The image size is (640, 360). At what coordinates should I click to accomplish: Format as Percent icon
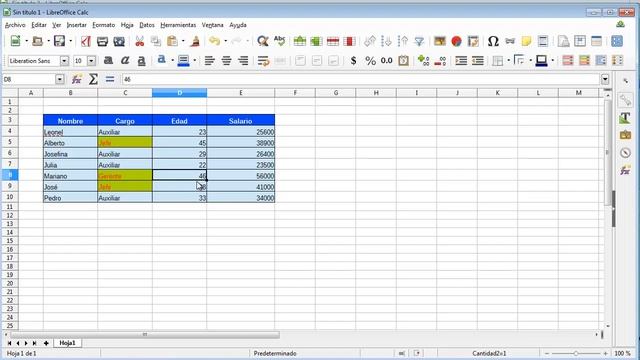(370, 61)
